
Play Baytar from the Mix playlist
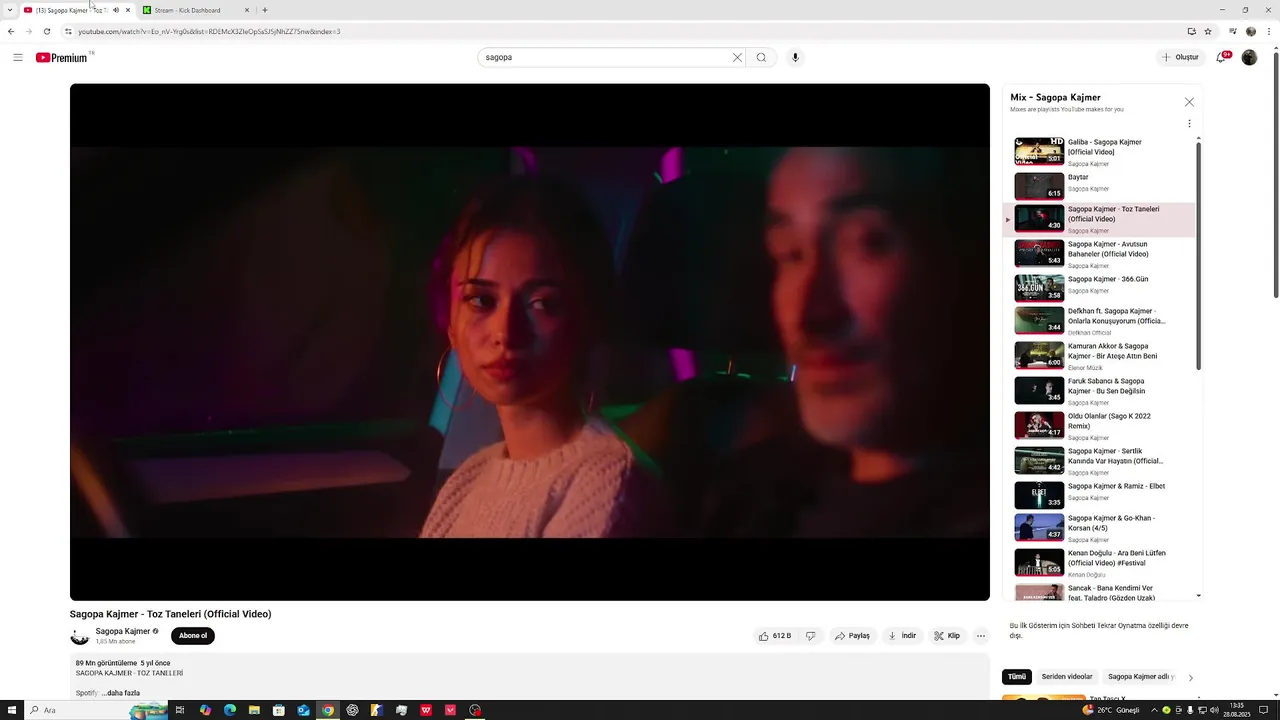point(1100,185)
